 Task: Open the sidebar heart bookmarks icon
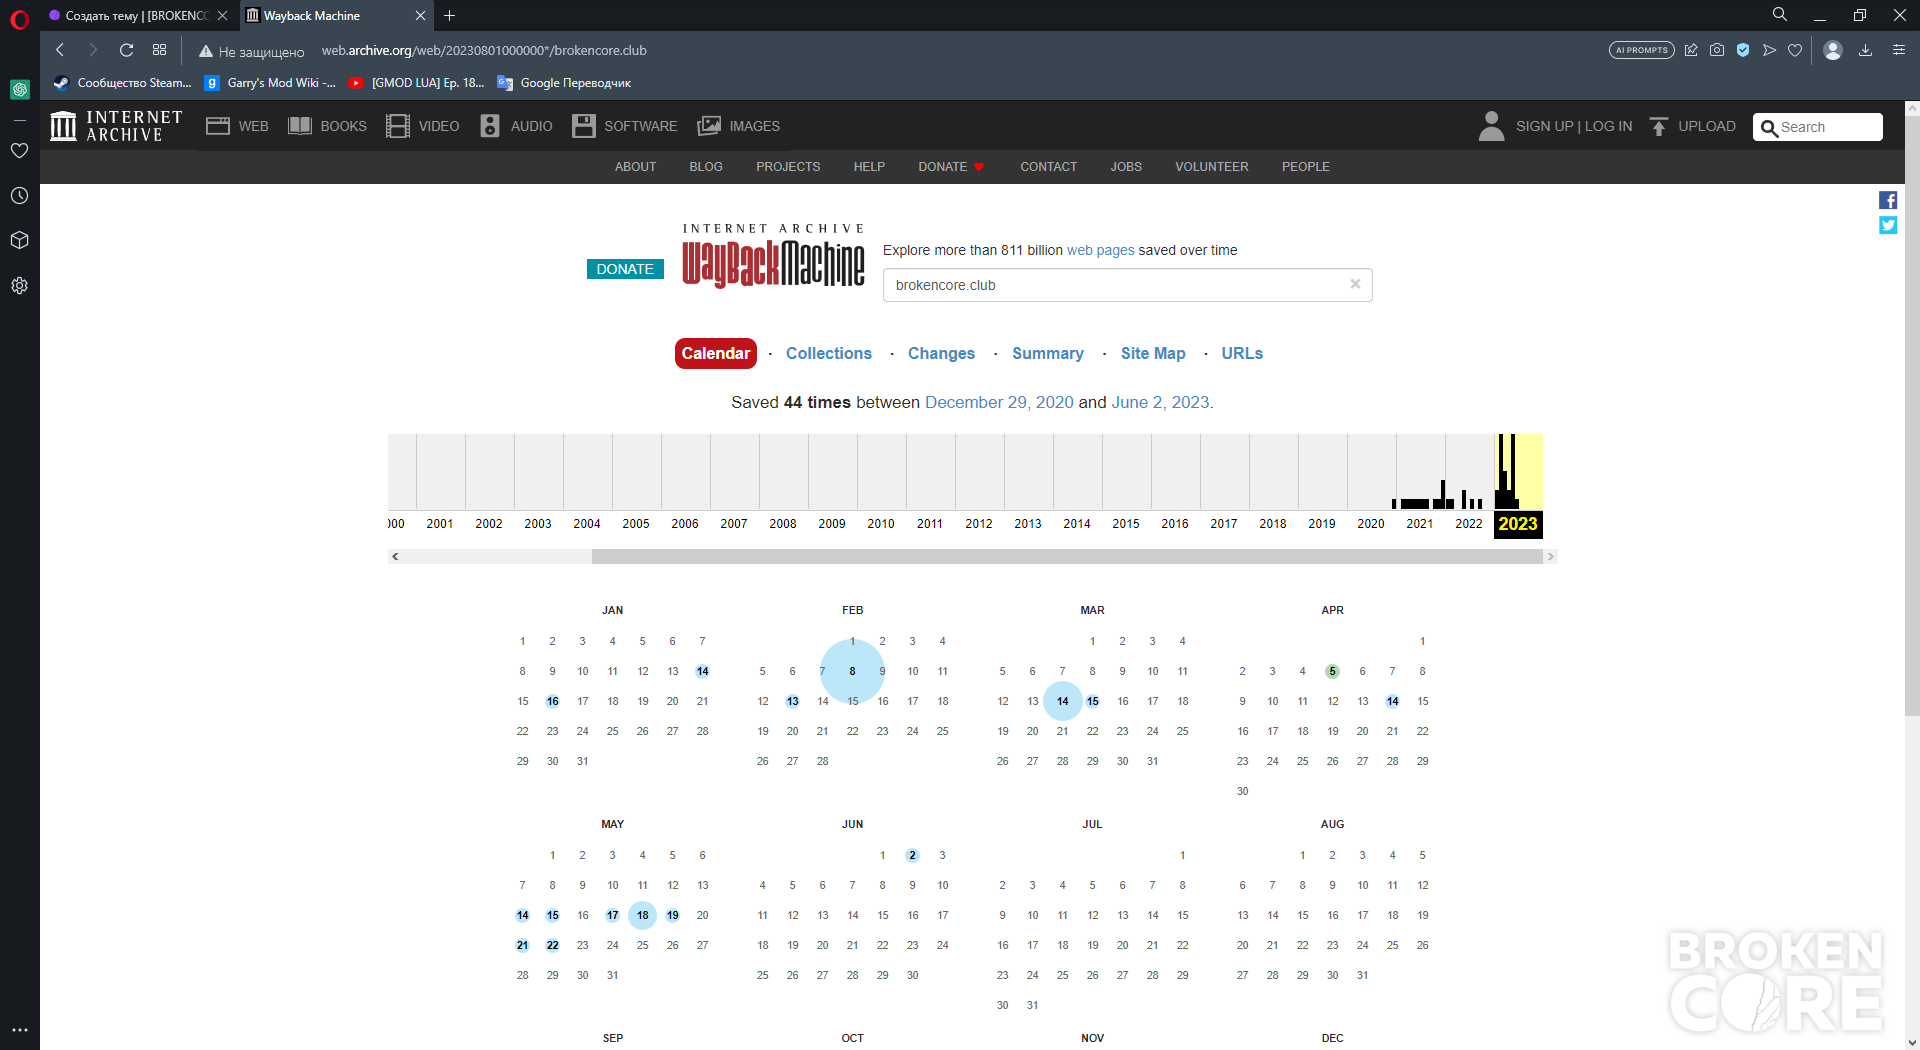click(x=19, y=151)
